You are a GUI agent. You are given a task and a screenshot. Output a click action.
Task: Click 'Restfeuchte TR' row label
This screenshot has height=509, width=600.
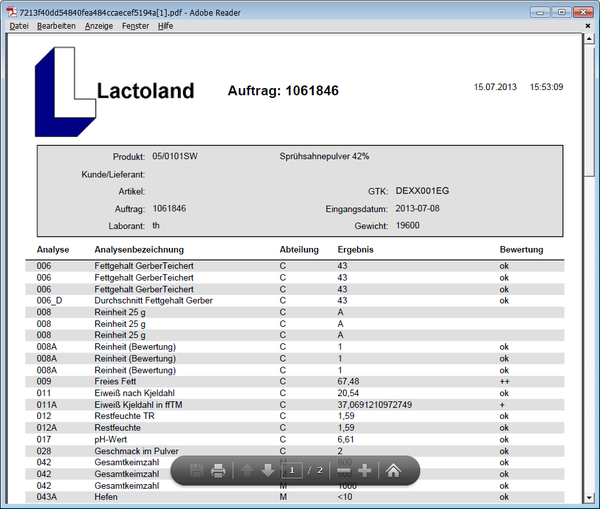click(x=124, y=416)
